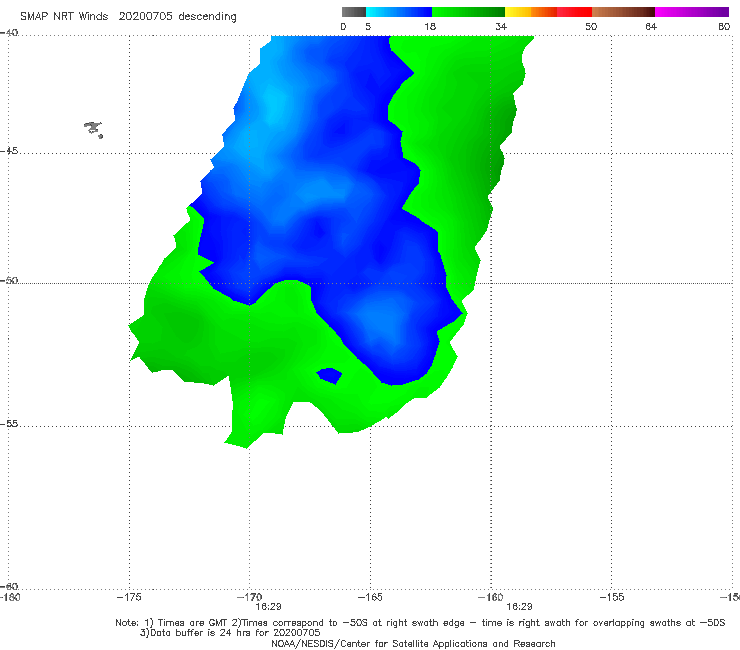Click the colorbar label '64'
The height and width of the screenshot is (650, 740).
click(x=651, y=26)
